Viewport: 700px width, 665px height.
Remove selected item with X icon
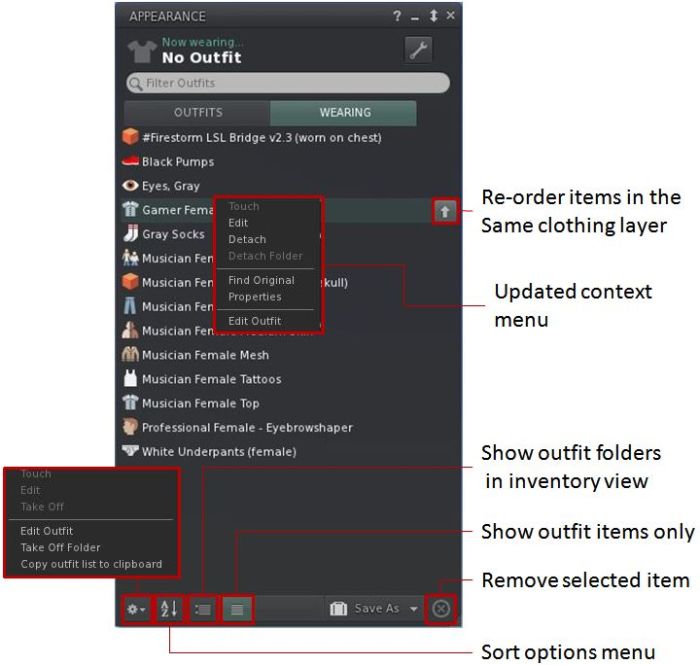coord(441,608)
